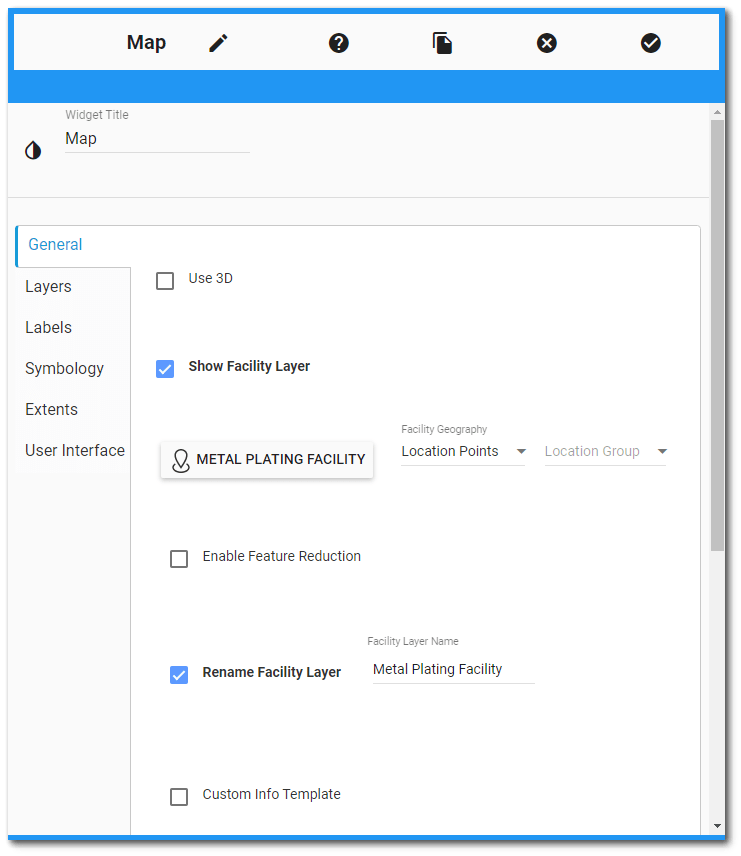Tick Enable Feature Reduction checkbox

[x=179, y=559]
